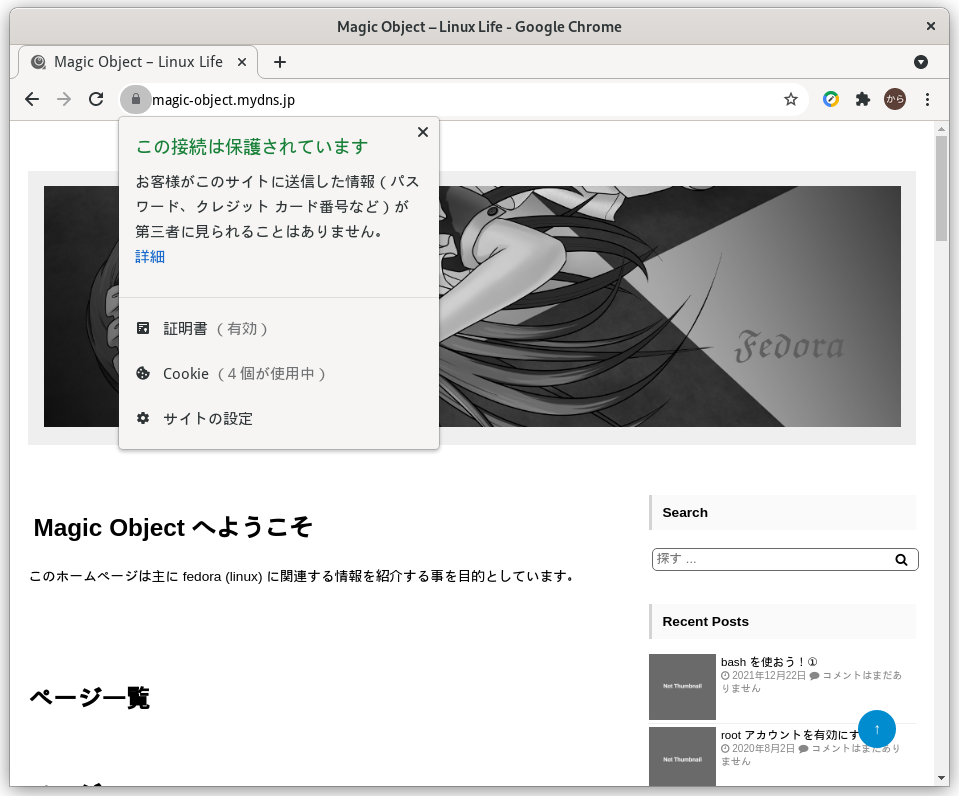The image size is (959, 796).
Task: Click thumbnail of the bash post
Action: pyautogui.click(x=682, y=686)
